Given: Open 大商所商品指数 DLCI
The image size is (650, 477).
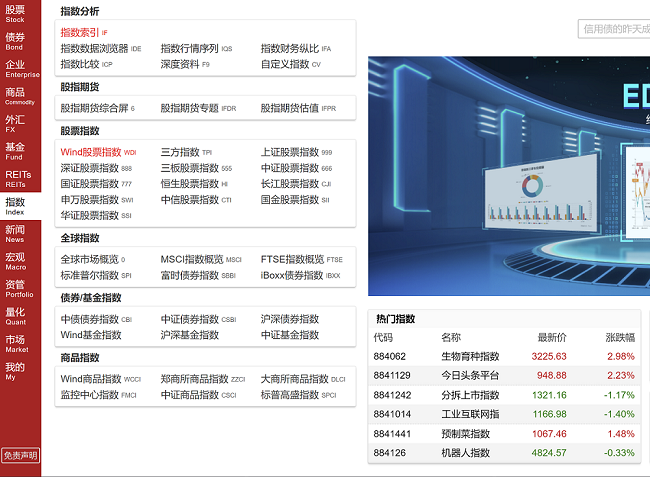Looking at the screenshot, I should pos(303,379).
